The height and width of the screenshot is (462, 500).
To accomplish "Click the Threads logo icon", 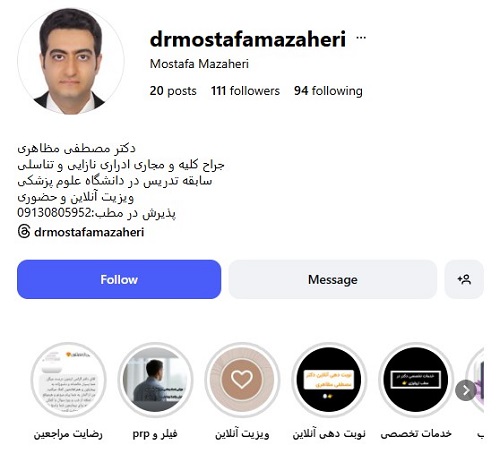I will pos(24,232).
